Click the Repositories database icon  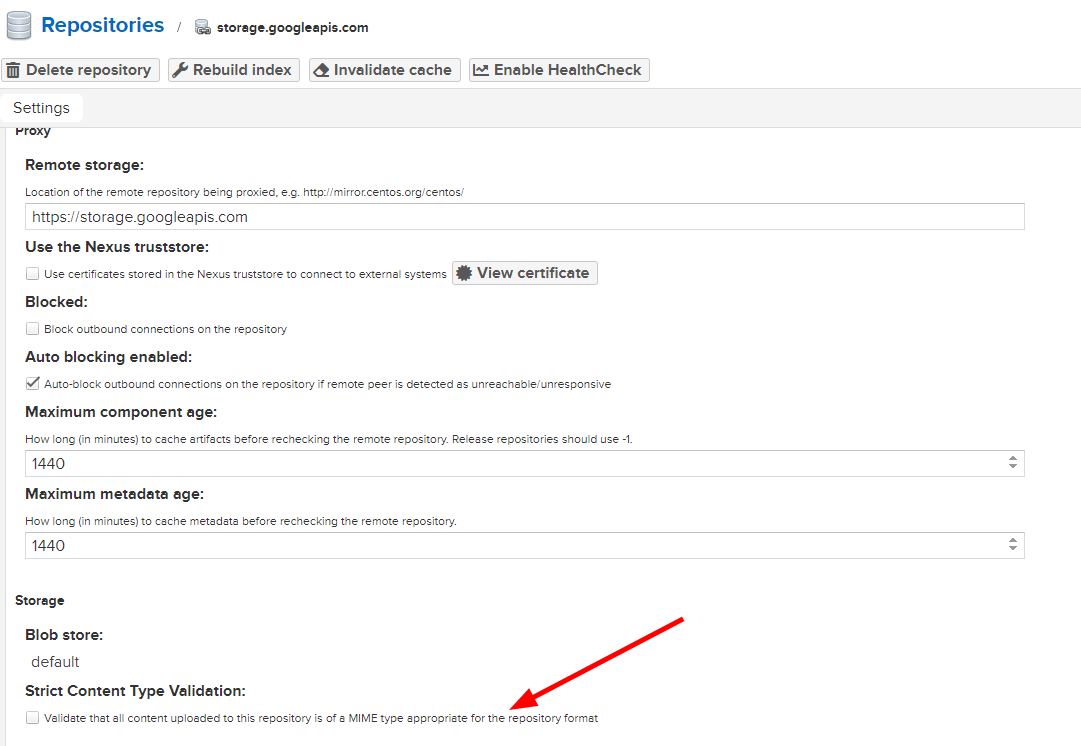pyautogui.click(x=19, y=26)
